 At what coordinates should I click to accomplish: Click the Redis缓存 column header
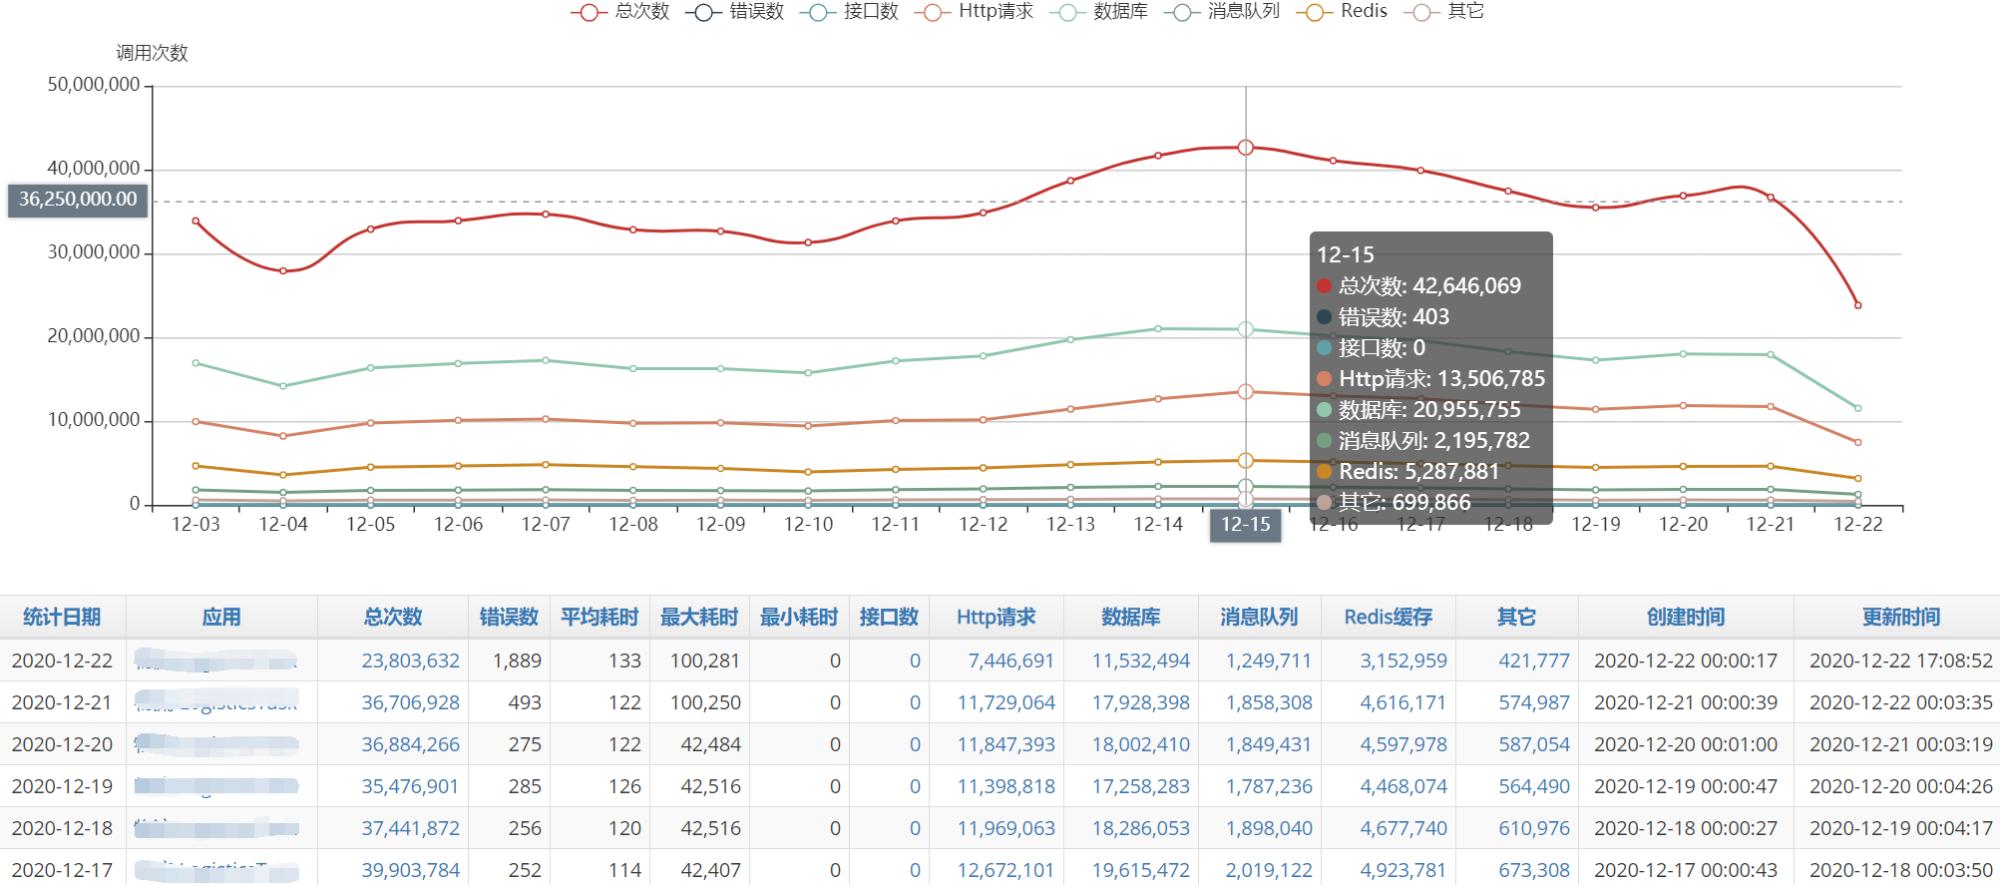coord(1387,617)
